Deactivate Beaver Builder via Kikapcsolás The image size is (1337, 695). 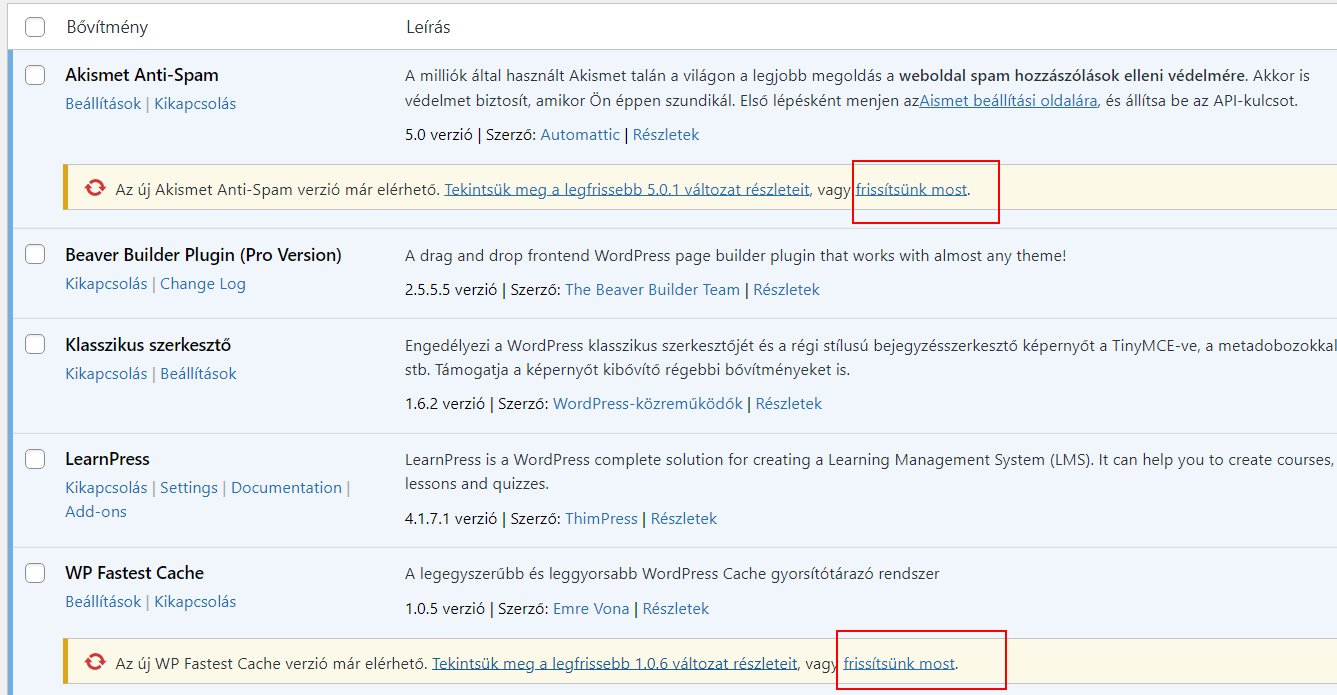[x=106, y=283]
